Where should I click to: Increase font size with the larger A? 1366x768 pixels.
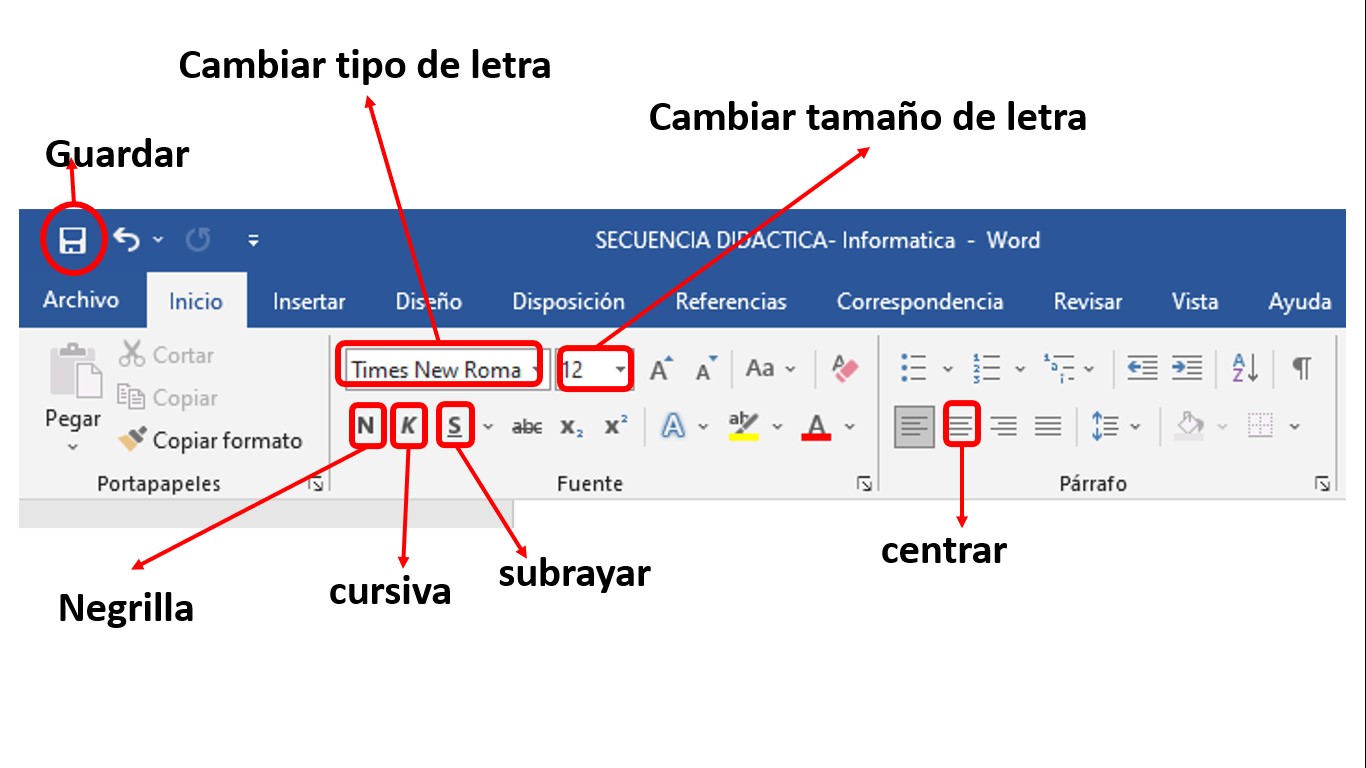point(662,369)
